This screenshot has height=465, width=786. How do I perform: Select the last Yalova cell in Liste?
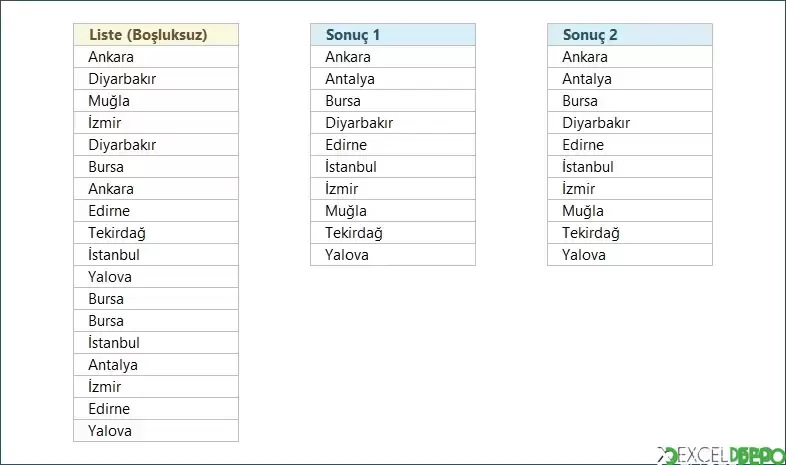coord(156,430)
